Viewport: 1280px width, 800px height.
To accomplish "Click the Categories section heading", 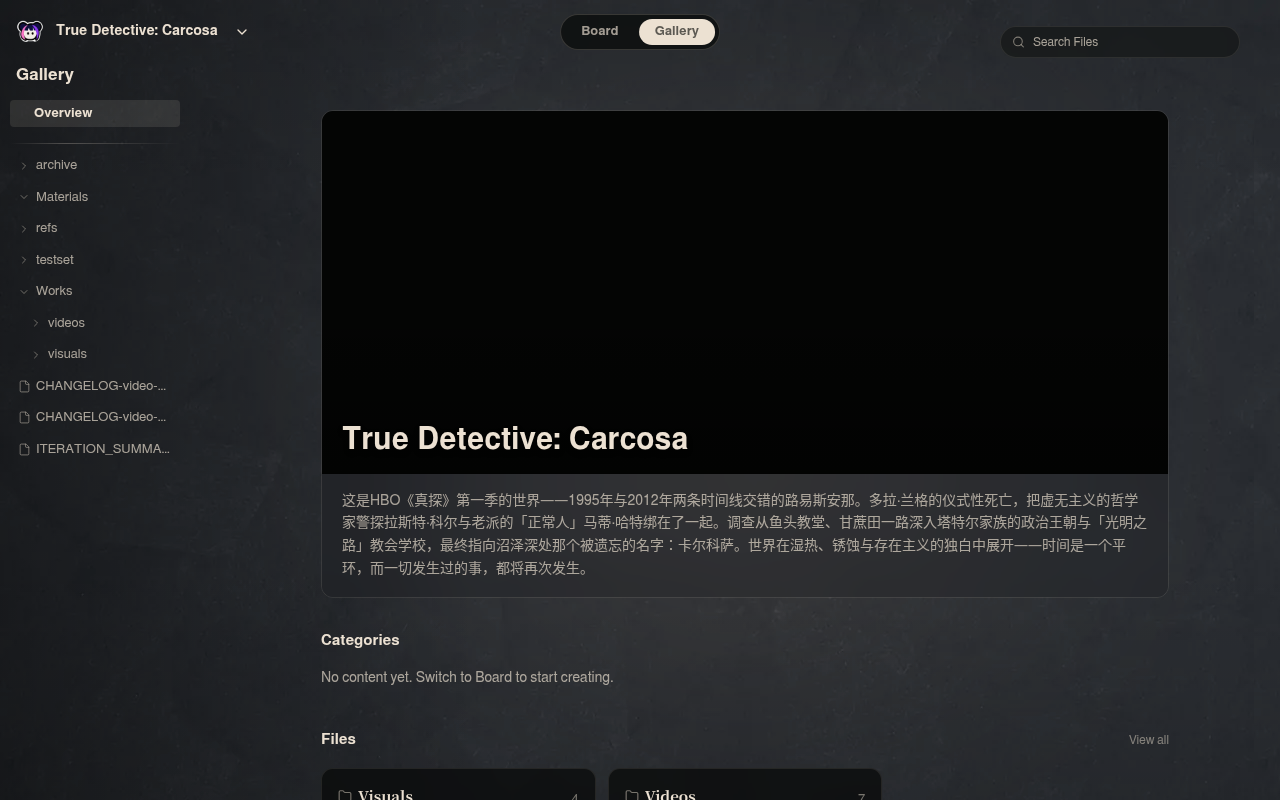I will click(360, 640).
